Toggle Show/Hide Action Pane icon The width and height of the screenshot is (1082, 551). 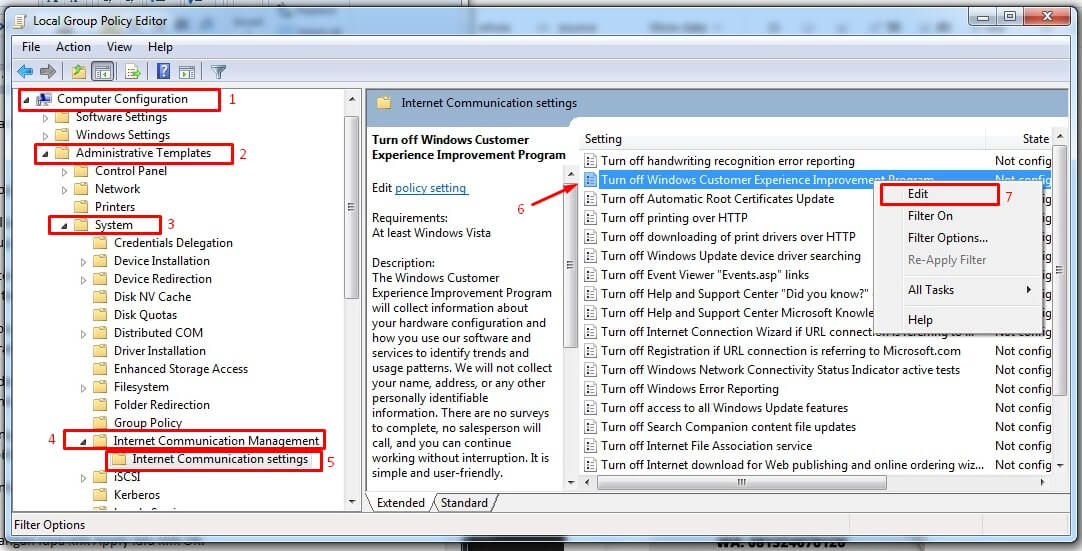tap(186, 71)
